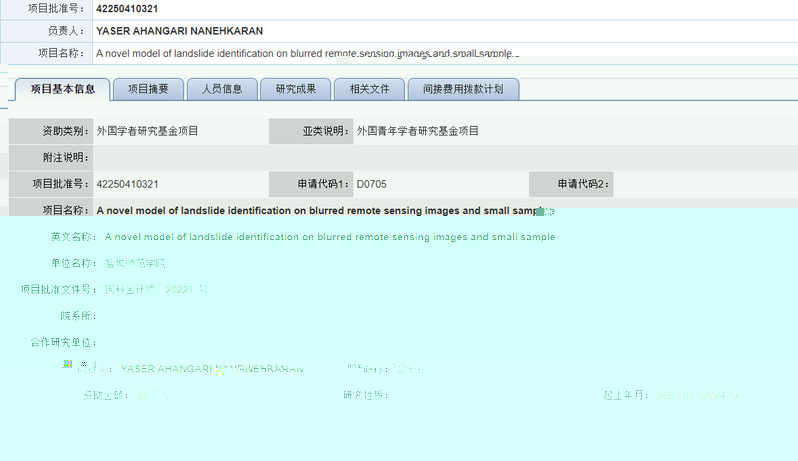Click approval number 42250410321 in top header

click(127, 8)
